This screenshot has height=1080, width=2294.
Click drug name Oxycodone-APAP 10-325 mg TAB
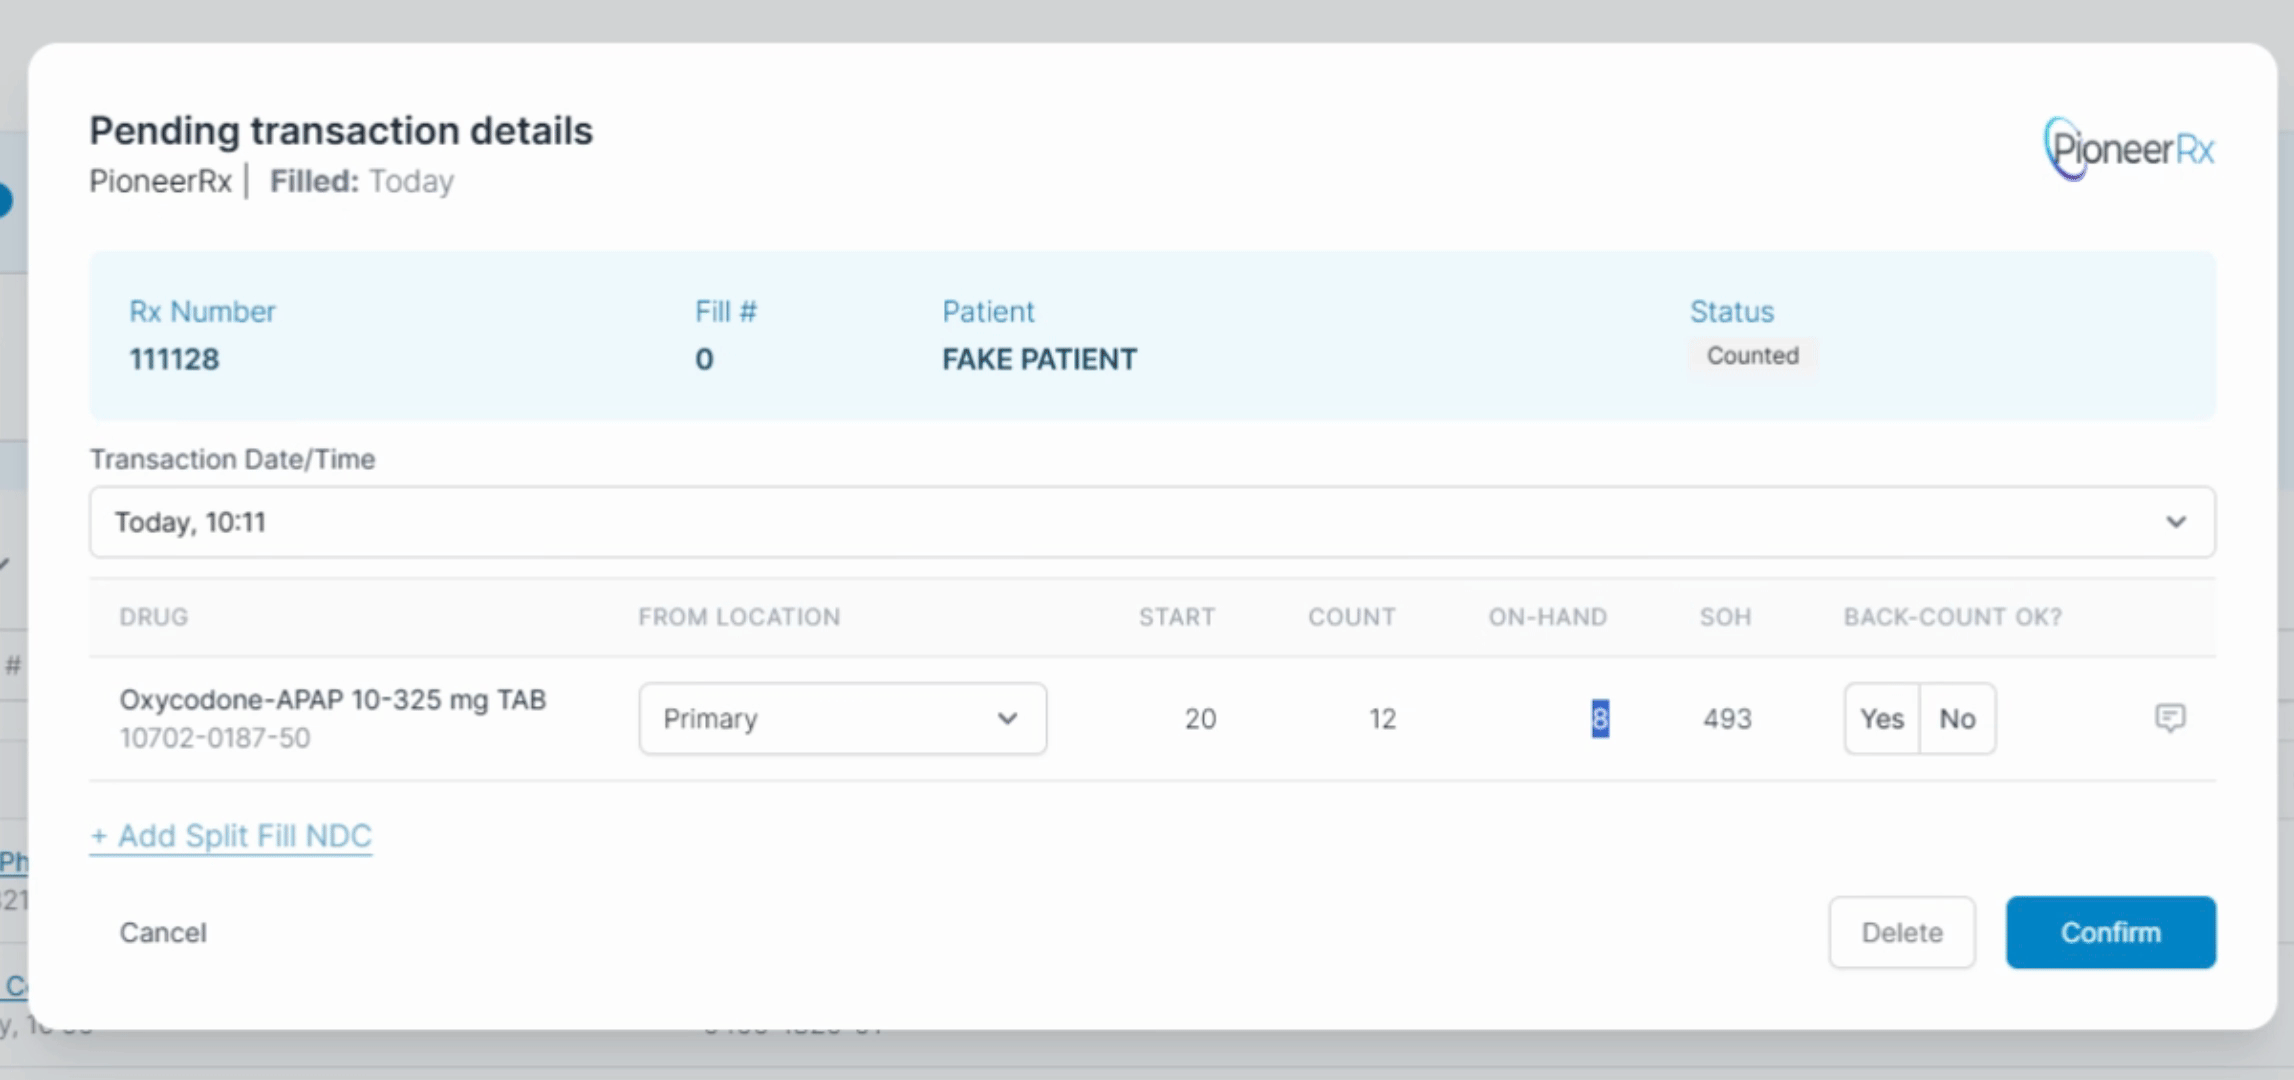click(x=333, y=699)
